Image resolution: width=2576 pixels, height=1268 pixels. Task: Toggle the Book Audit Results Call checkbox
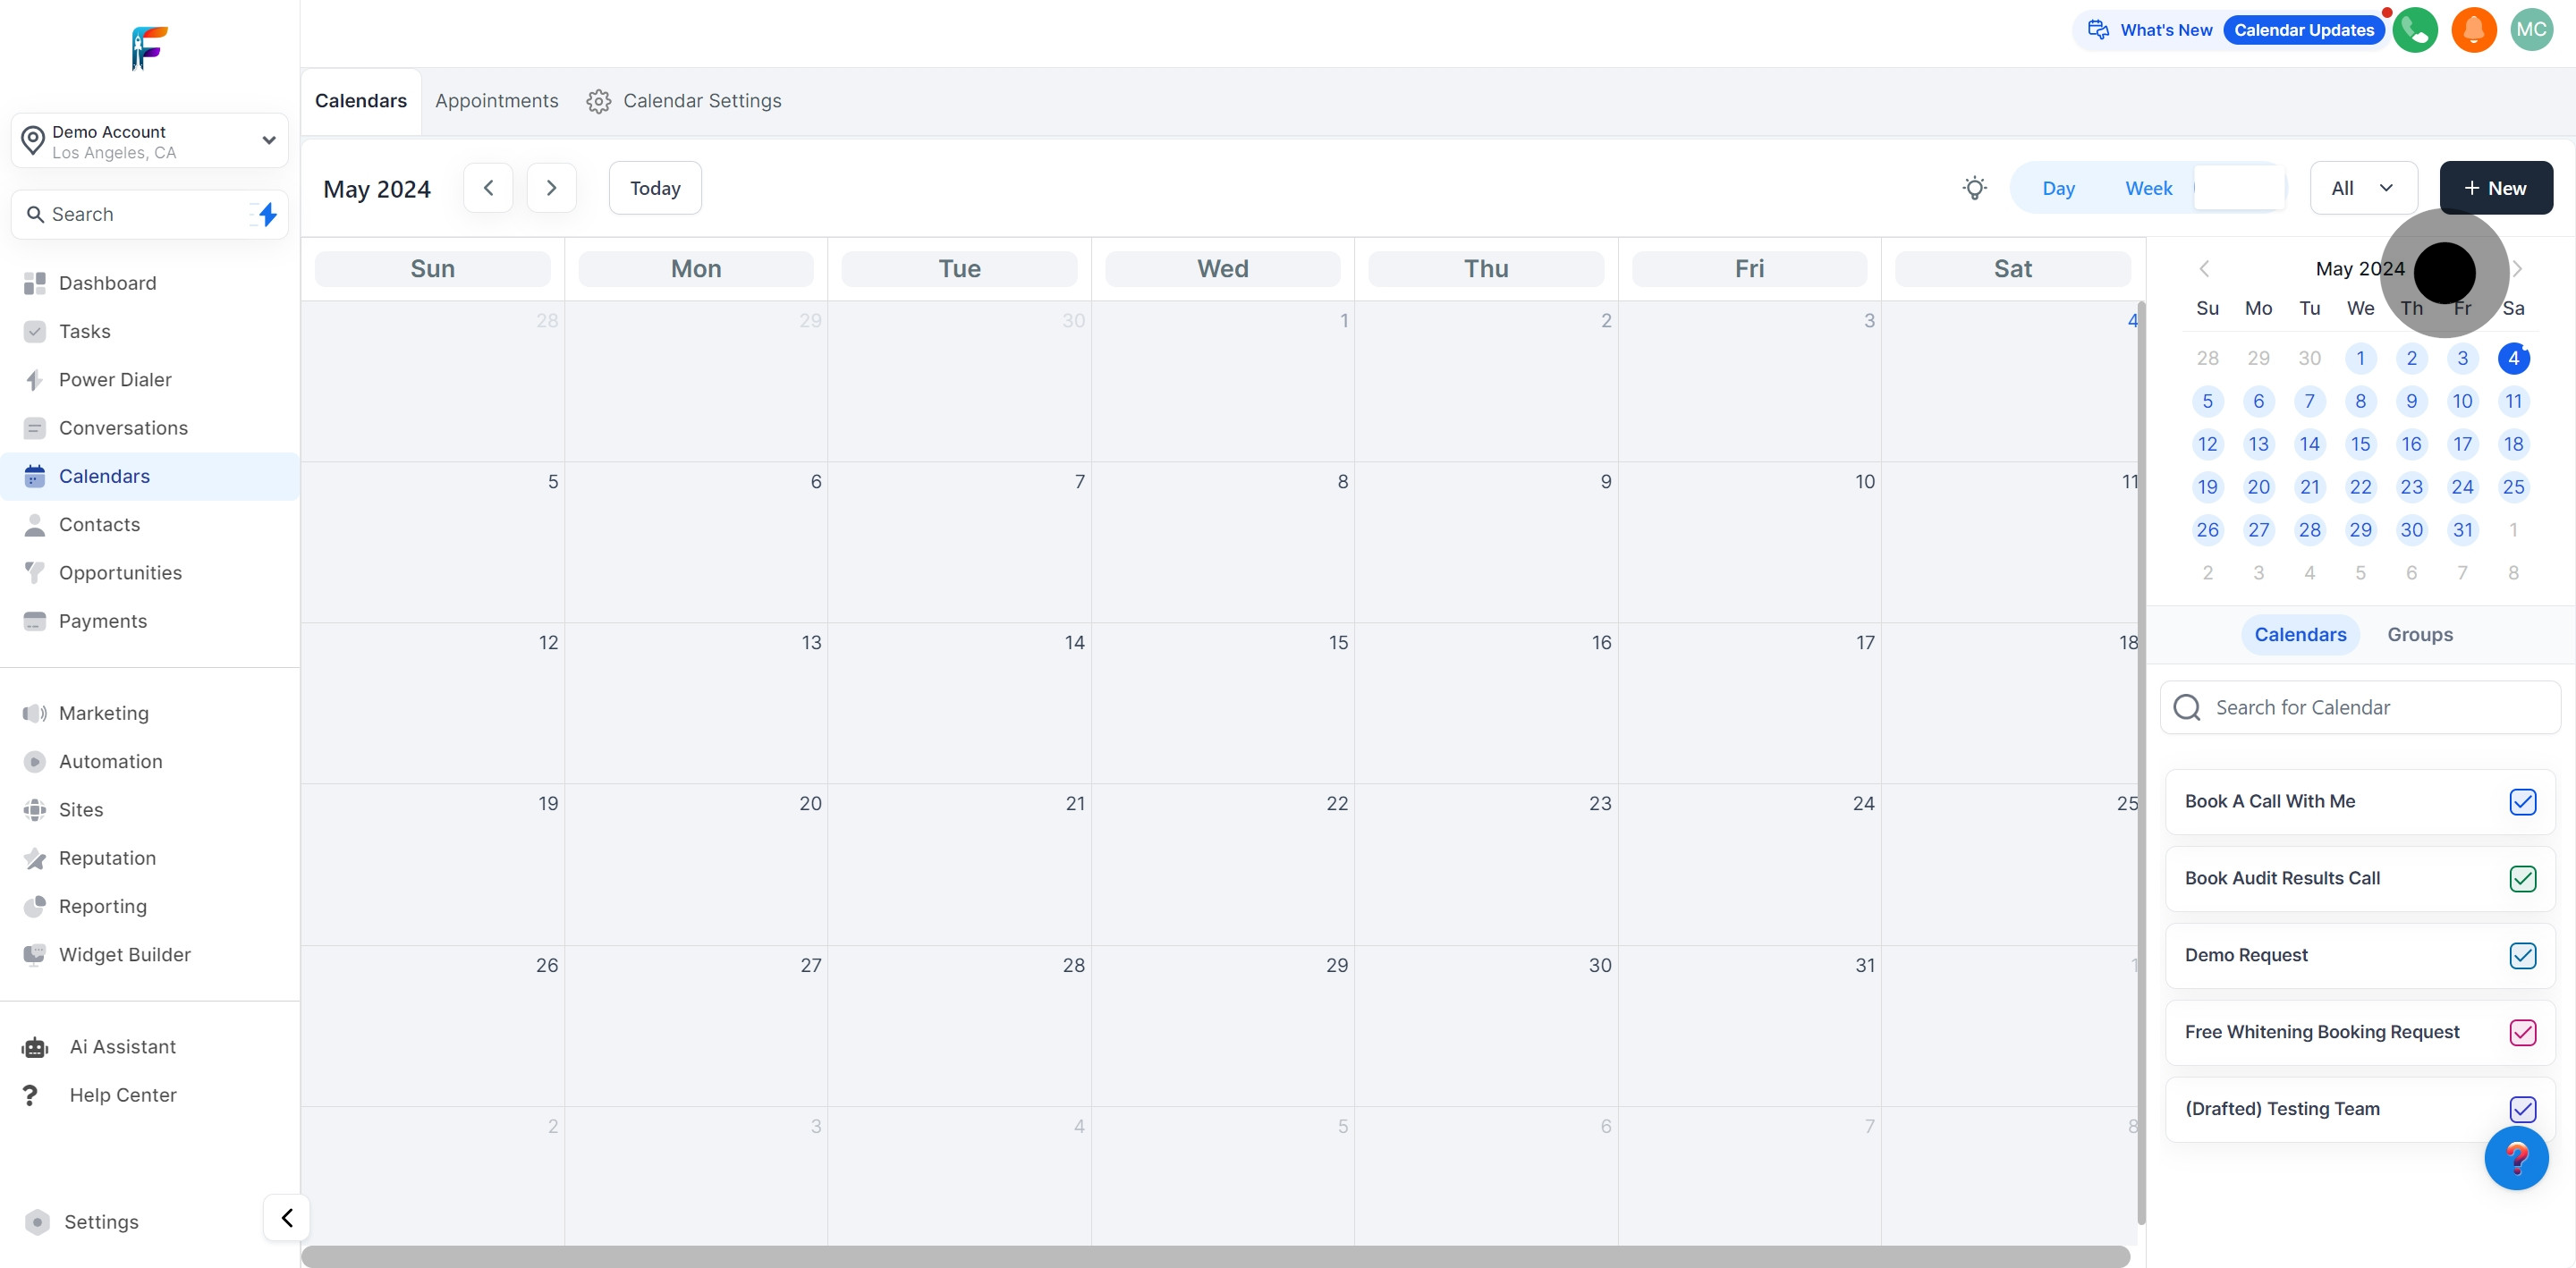(2522, 879)
